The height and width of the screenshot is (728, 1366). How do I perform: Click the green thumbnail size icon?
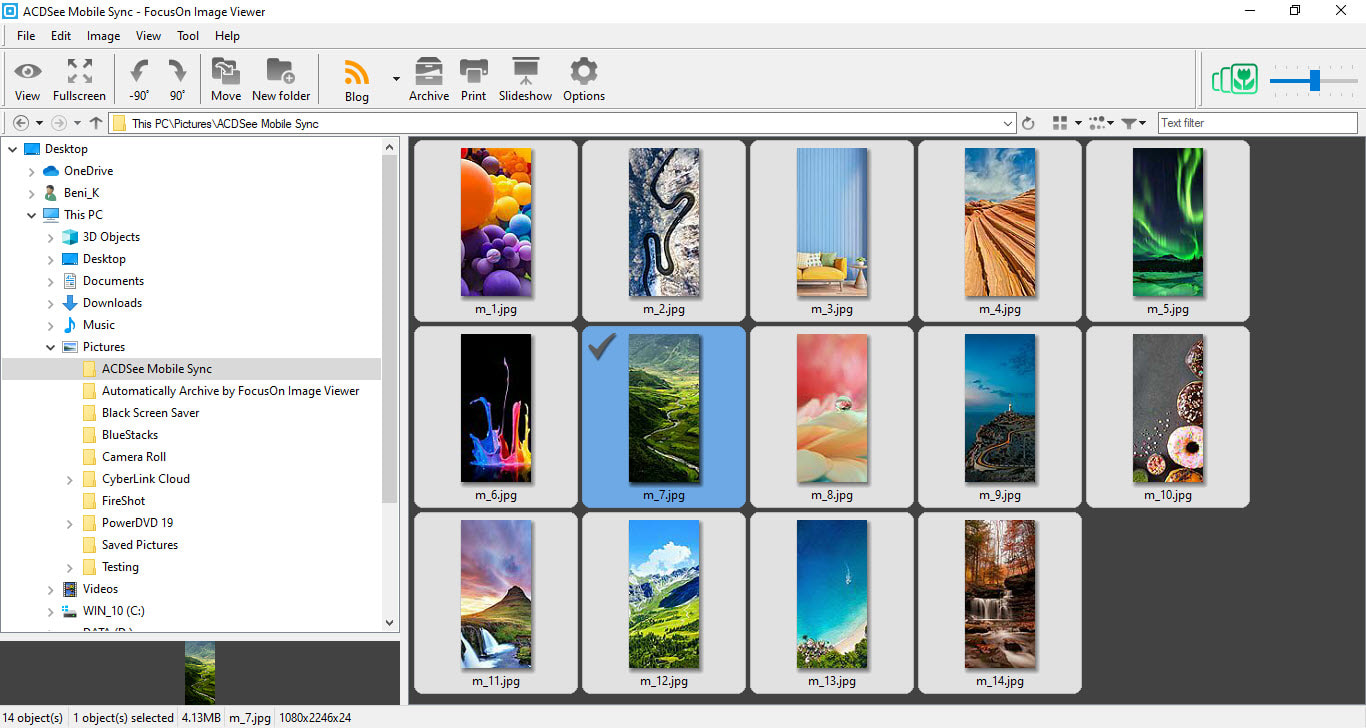pos(1235,79)
